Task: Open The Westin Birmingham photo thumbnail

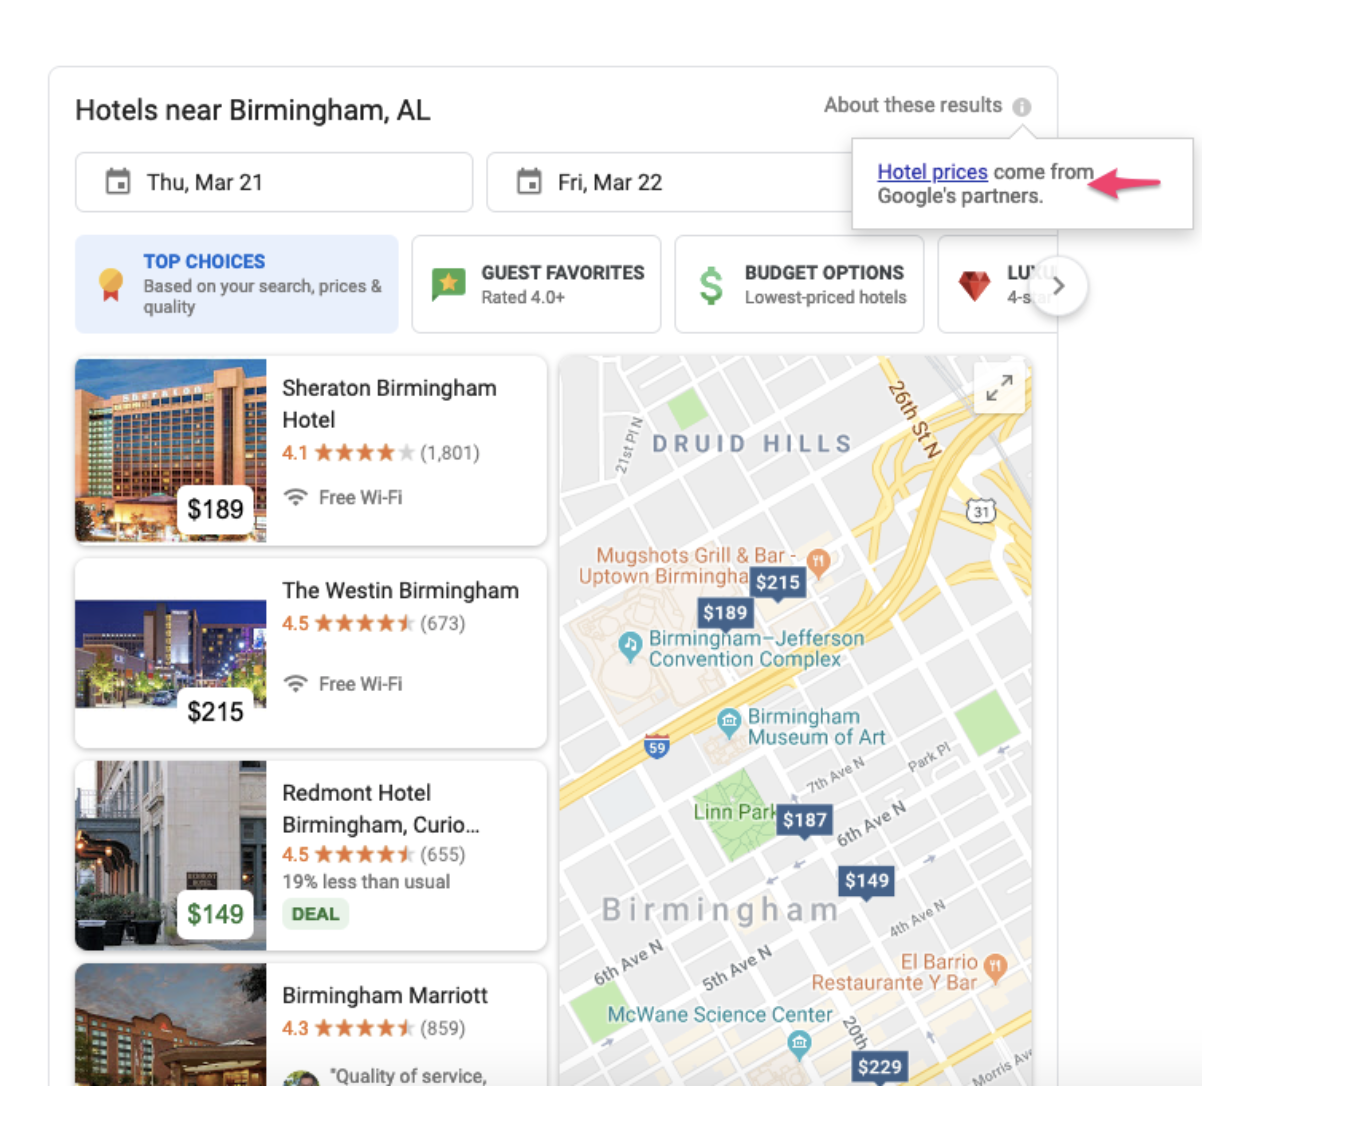Action: pos(171,653)
